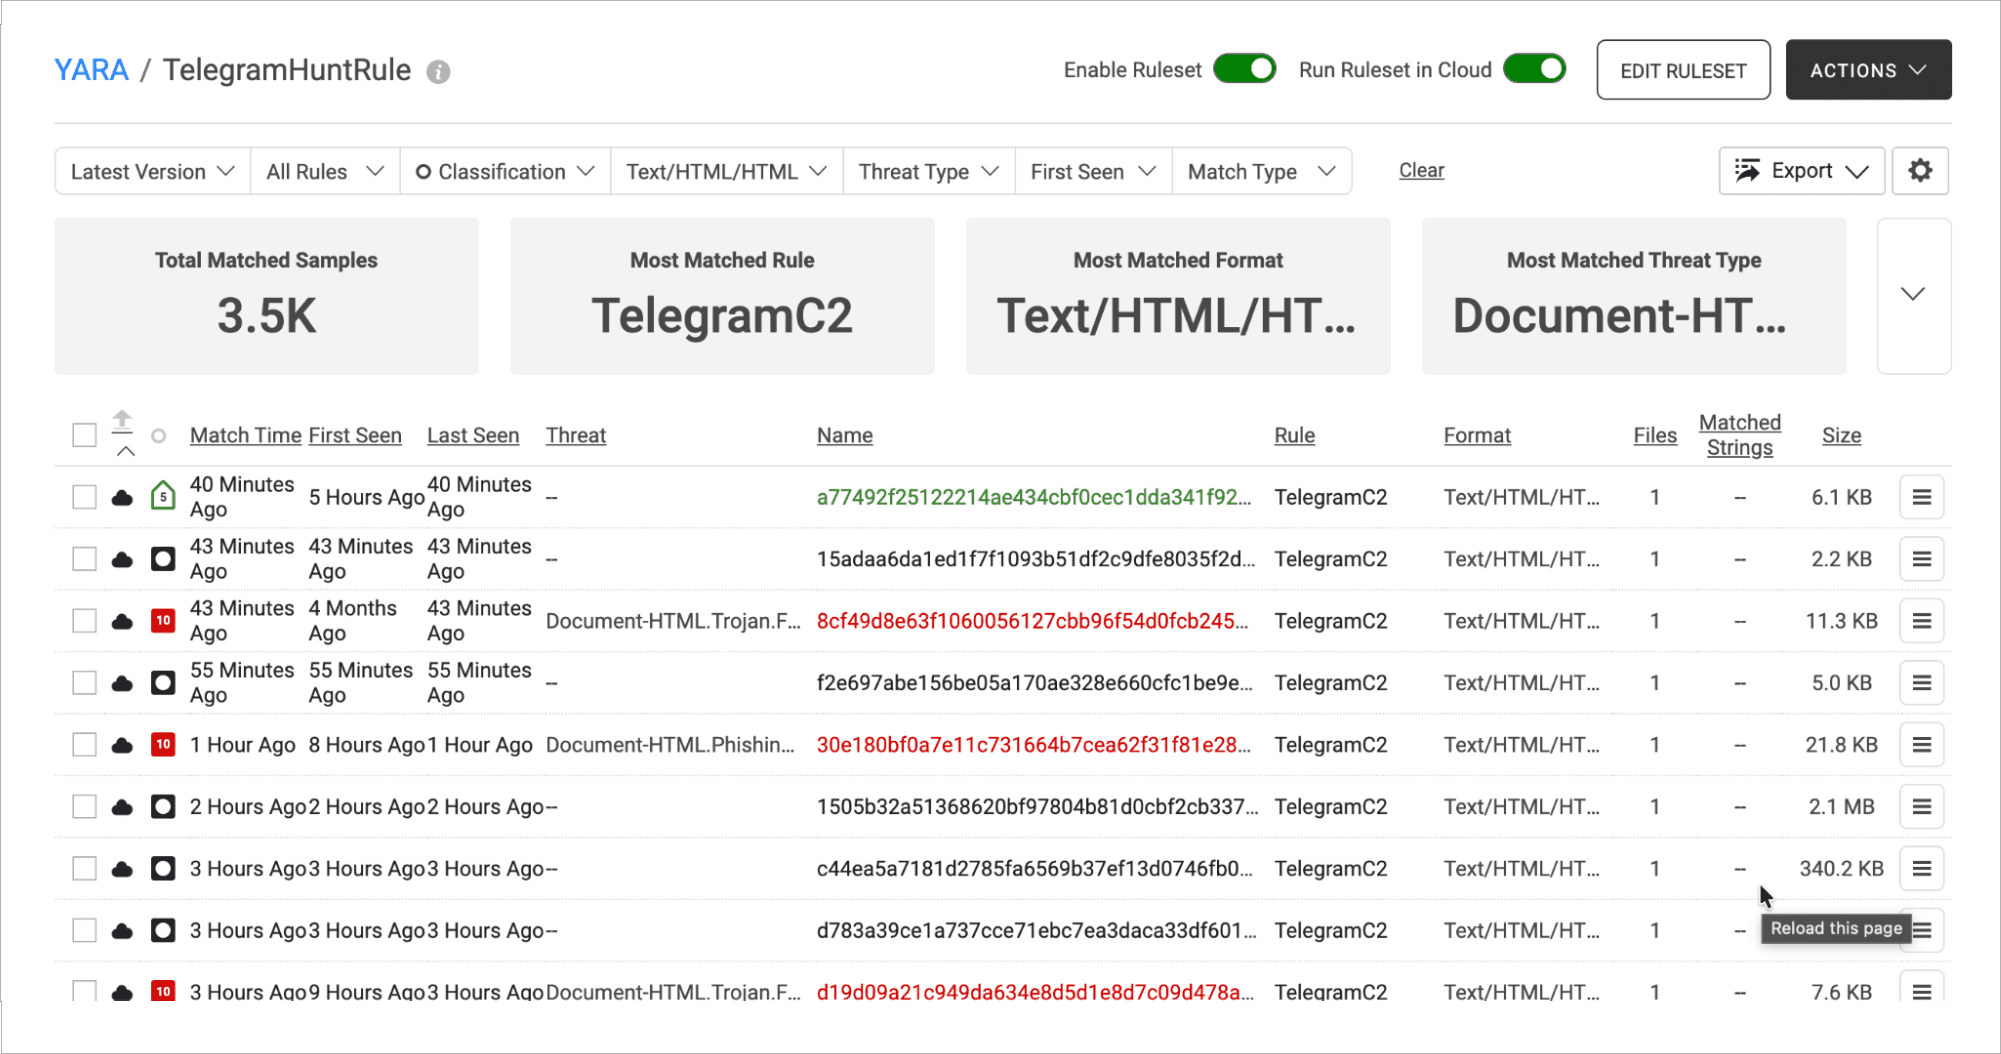Expand the statistics cards chevron panel
Image resolution: width=2001 pixels, height=1054 pixels.
click(x=1913, y=295)
